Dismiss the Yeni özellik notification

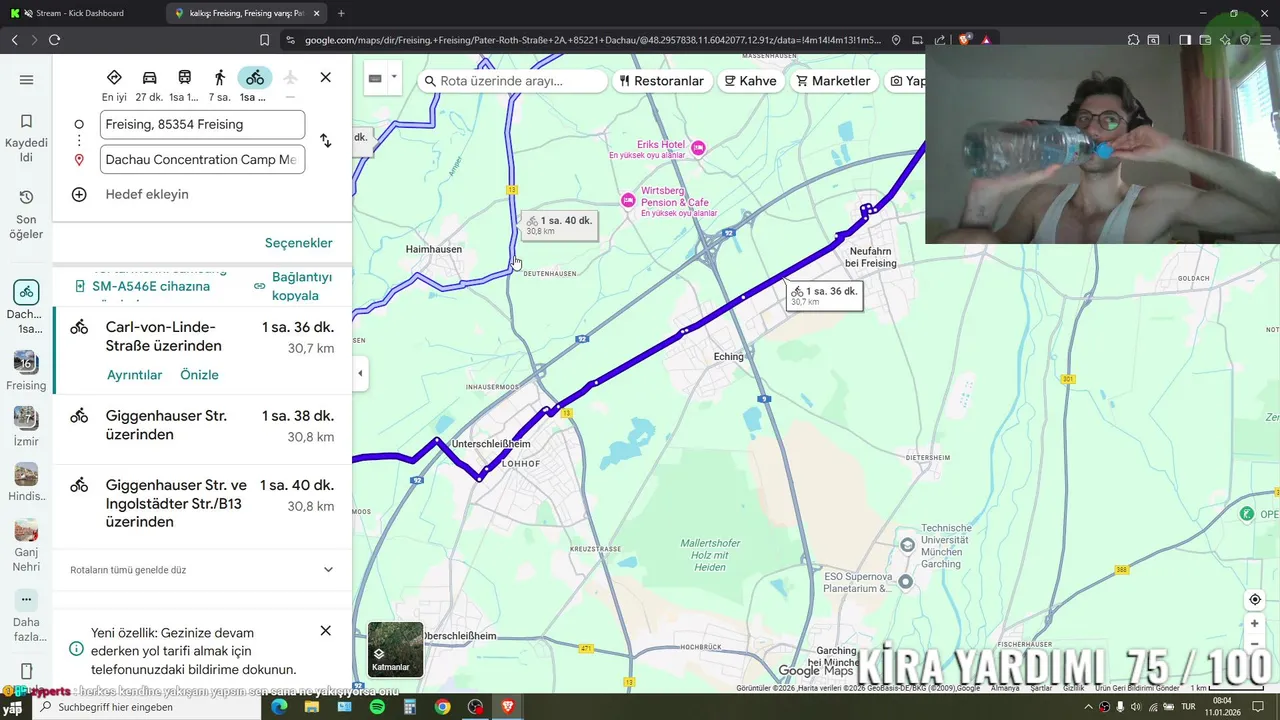click(x=325, y=631)
